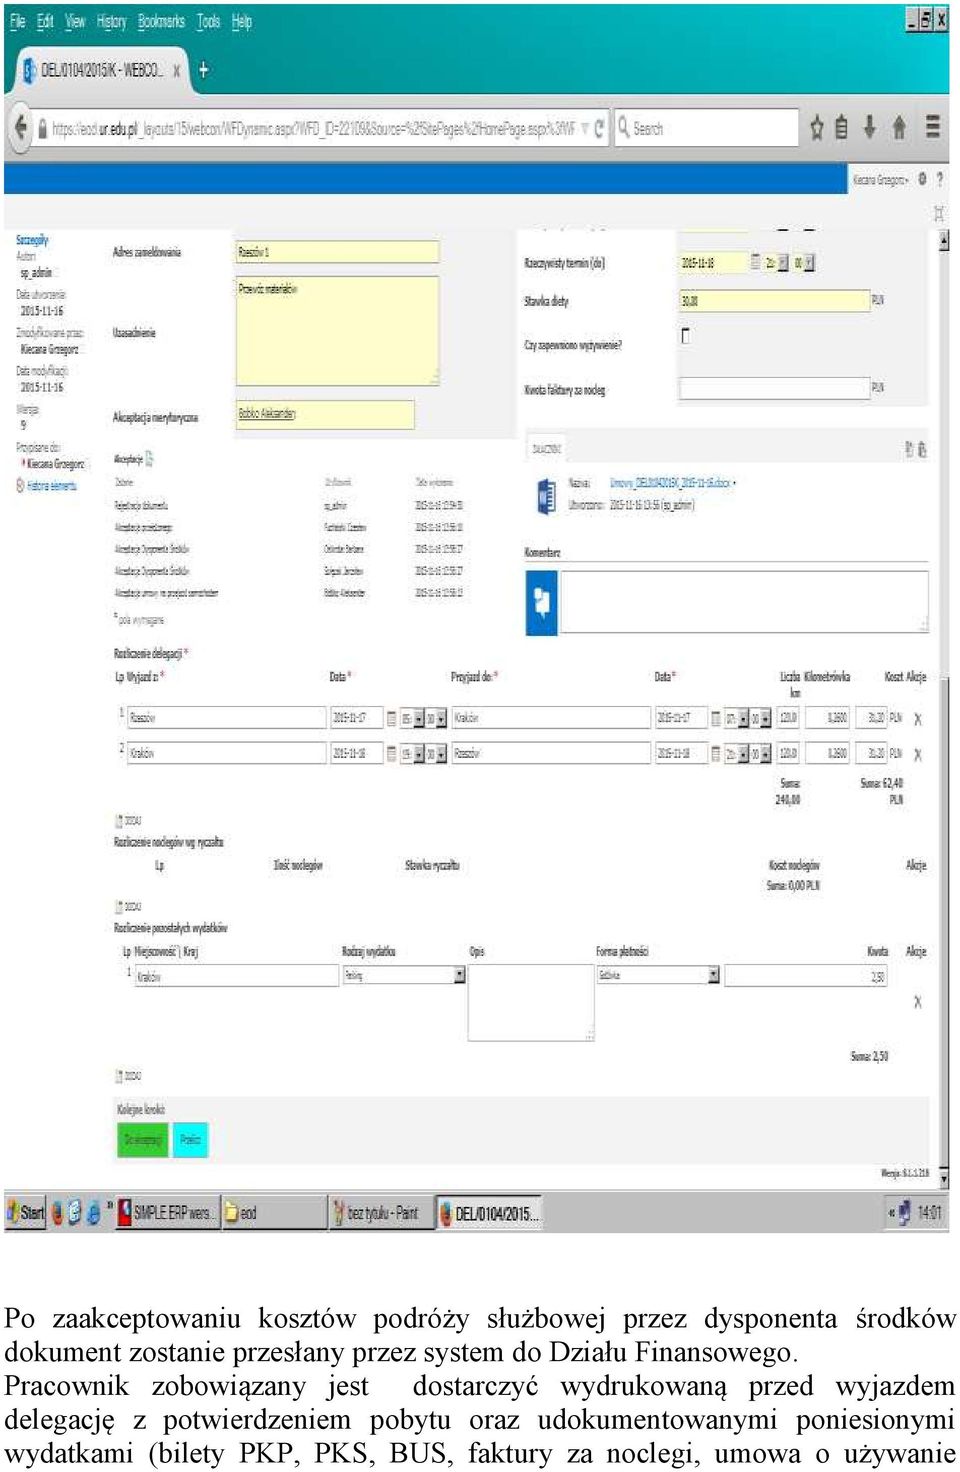The width and height of the screenshot is (960, 1472).
Task: Open the user name dropdown at the top right
Action: click(x=880, y=180)
